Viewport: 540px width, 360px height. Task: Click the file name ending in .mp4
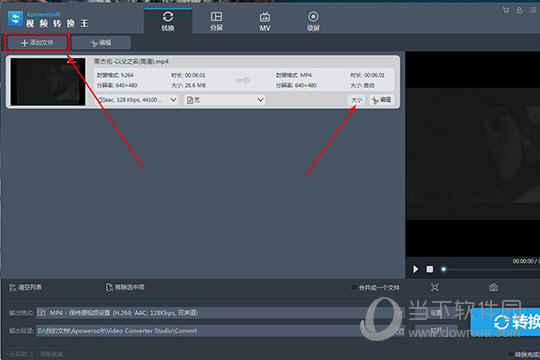(131, 61)
